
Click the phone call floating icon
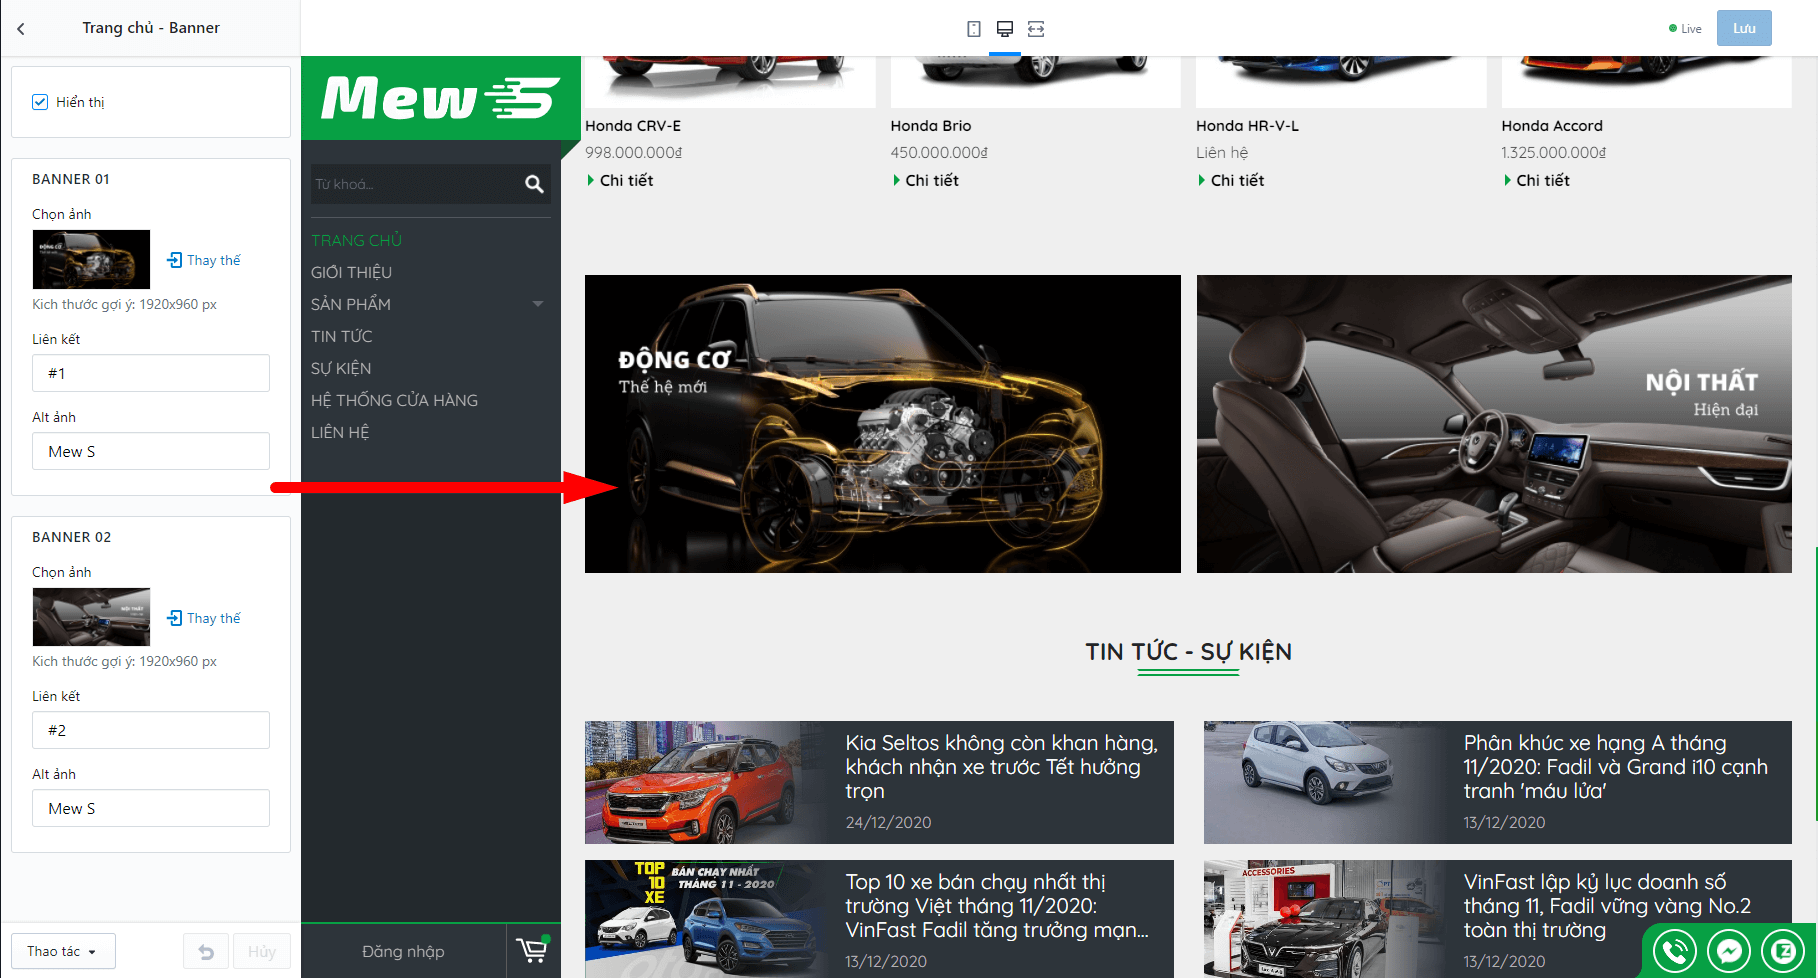[1675, 951]
